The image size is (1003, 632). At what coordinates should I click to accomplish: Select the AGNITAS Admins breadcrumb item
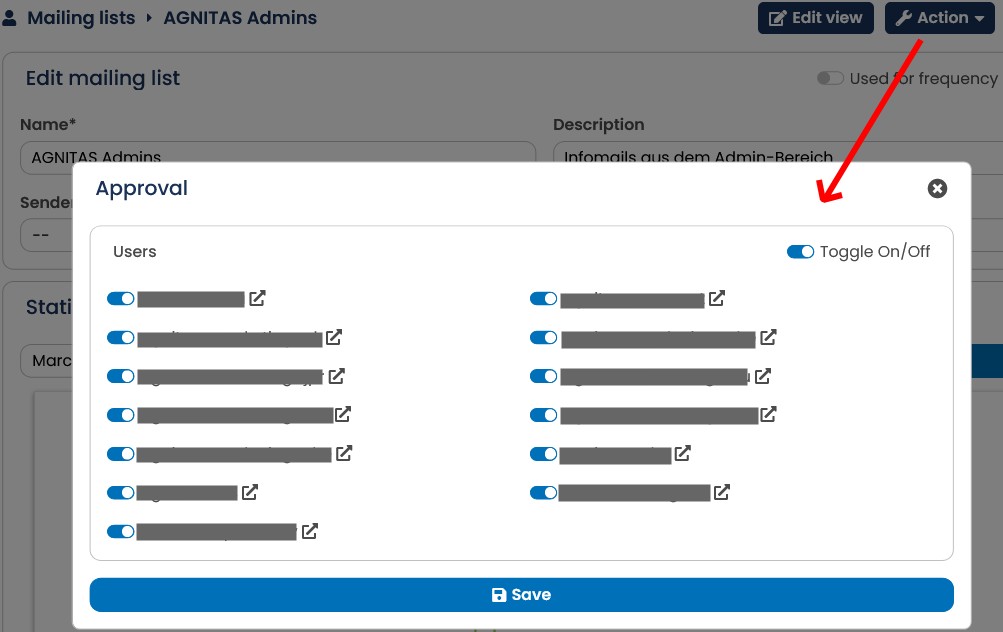click(240, 18)
